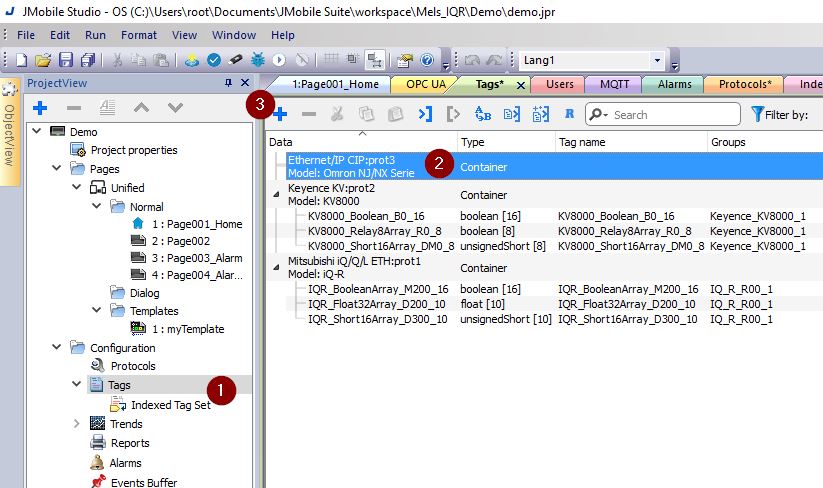Collapse the Keyence KV:prot2 container
This screenshot has height=488, width=823.
[276, 194]
